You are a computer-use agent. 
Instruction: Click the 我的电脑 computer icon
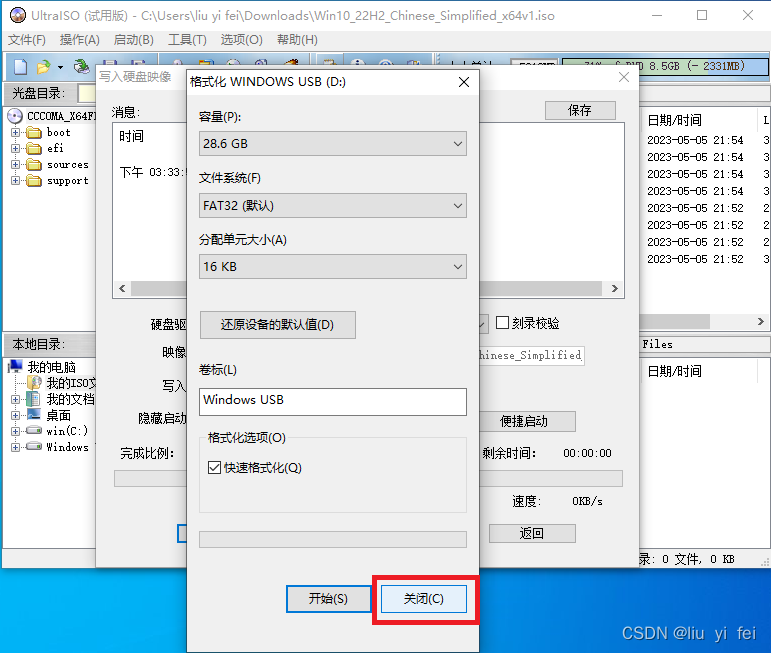pyautogui.click(x=16, y=366)
